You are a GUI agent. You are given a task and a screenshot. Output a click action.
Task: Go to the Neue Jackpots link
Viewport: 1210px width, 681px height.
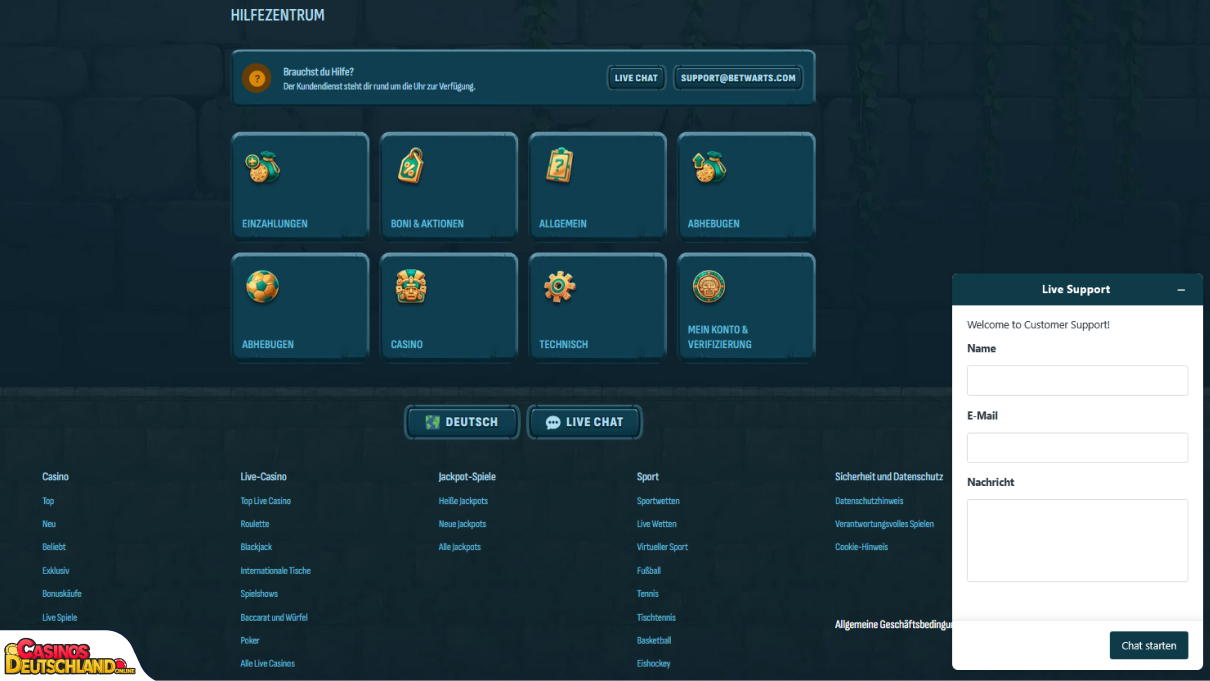(x=463, y=524)
